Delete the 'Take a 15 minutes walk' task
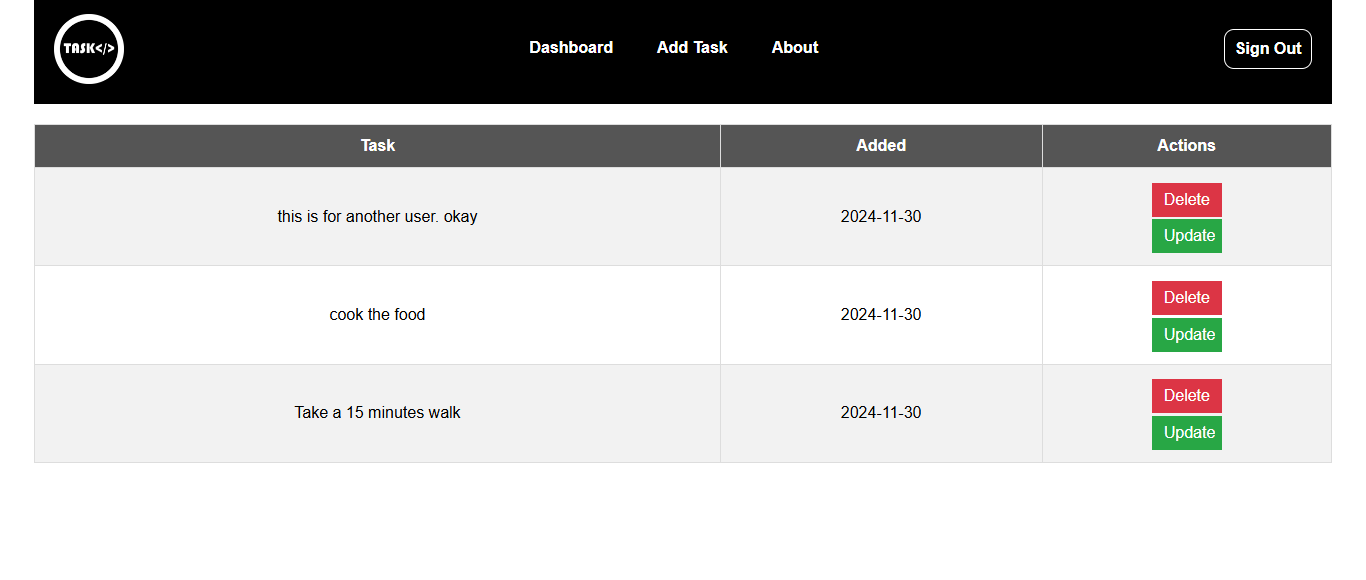This screenshot has width=1366, height=580. 1186,396
